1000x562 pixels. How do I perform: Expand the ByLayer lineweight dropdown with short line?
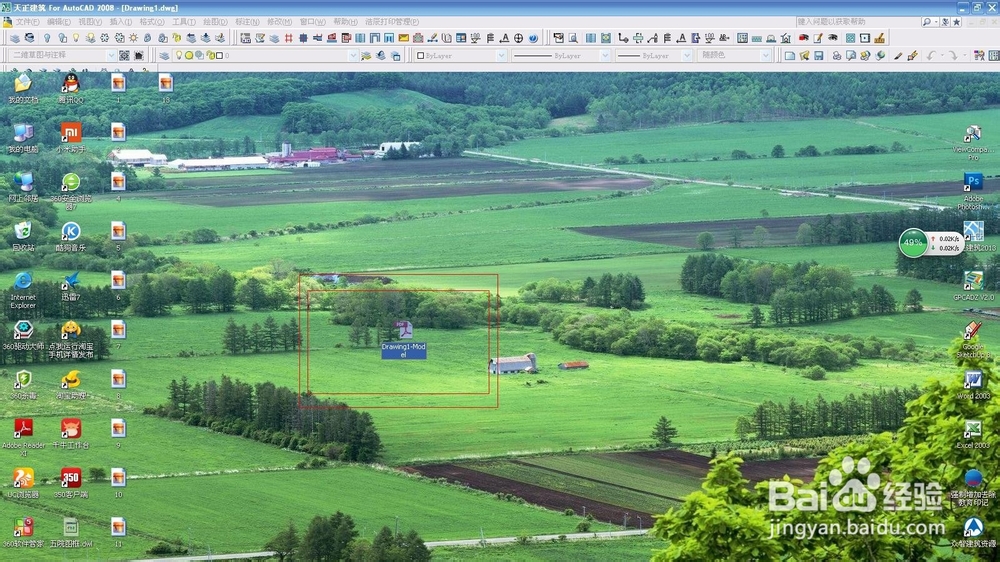pos(687,55)
